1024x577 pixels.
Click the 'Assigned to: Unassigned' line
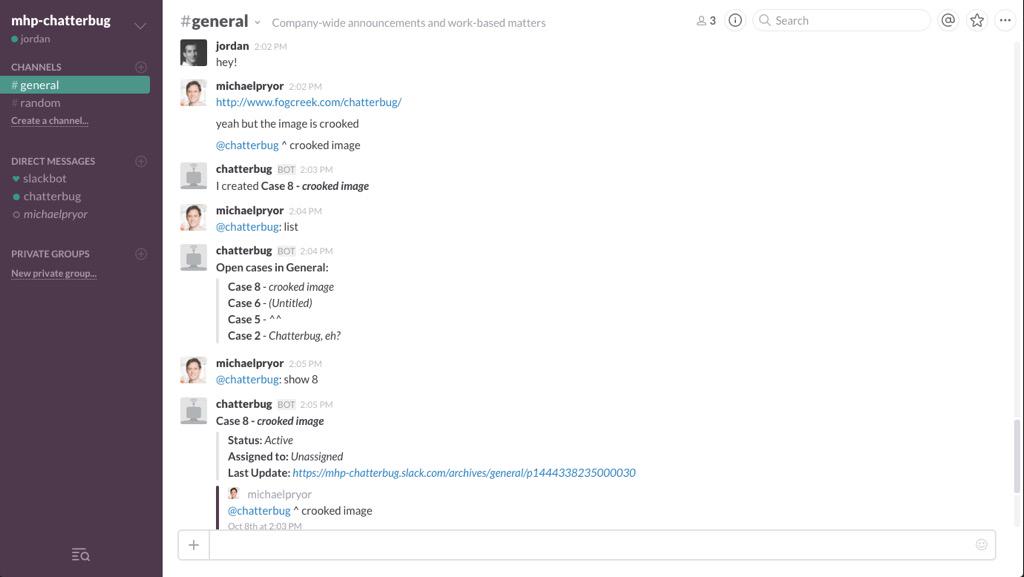[x=285, y=456]
